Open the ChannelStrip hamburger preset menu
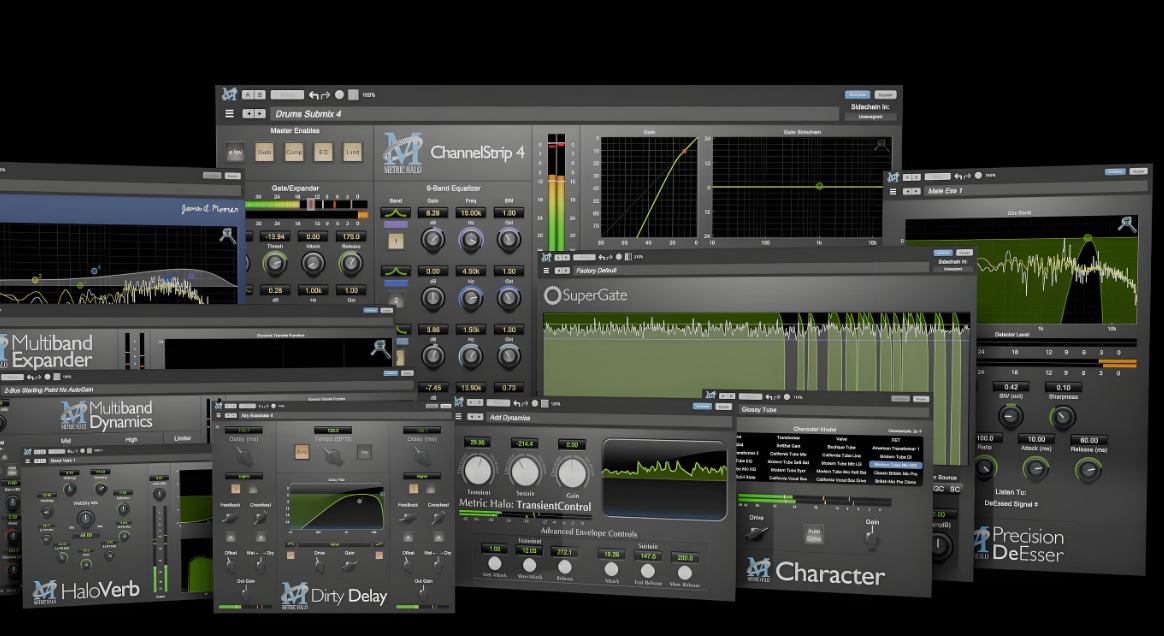Viewport: 1164px width, 636px height. click(x=229, y=114)
